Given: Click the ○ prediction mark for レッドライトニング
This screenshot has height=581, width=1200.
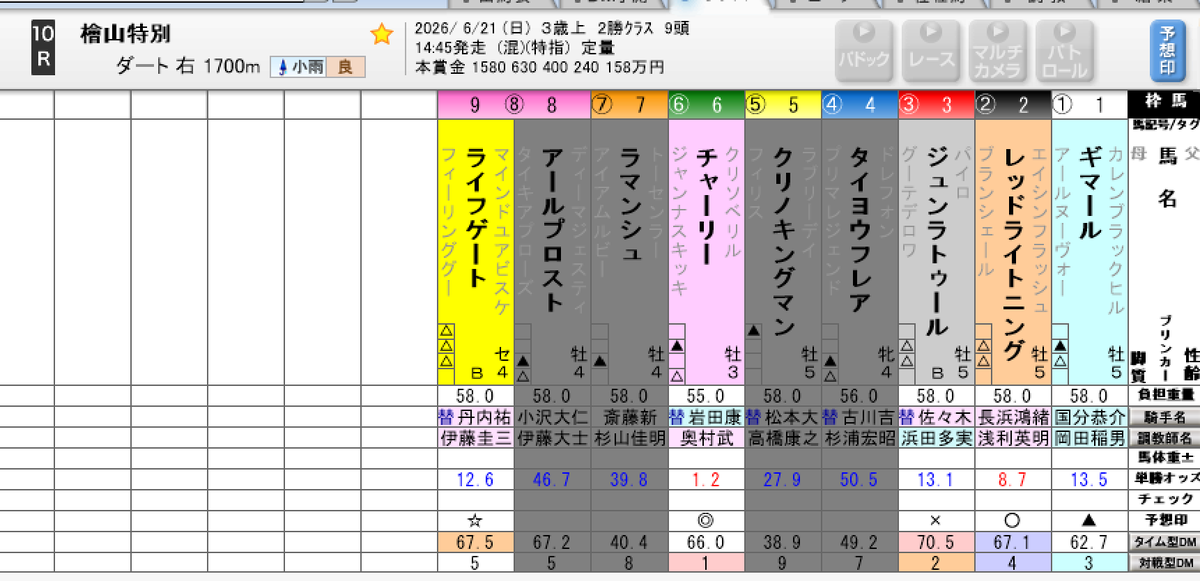Looking at the screenshot, I should pyautogui.click(x=1014, y=521).
